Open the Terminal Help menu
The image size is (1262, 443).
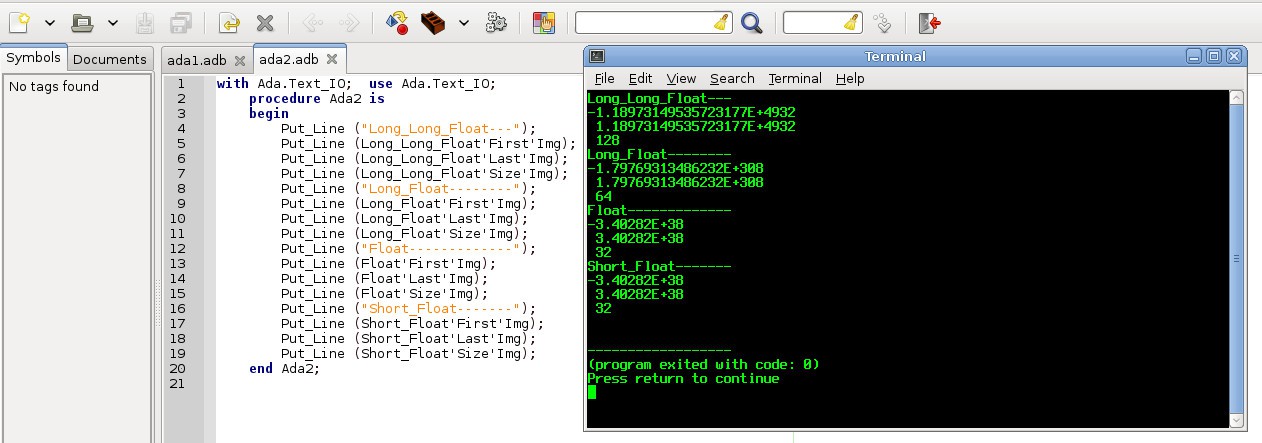850,78
